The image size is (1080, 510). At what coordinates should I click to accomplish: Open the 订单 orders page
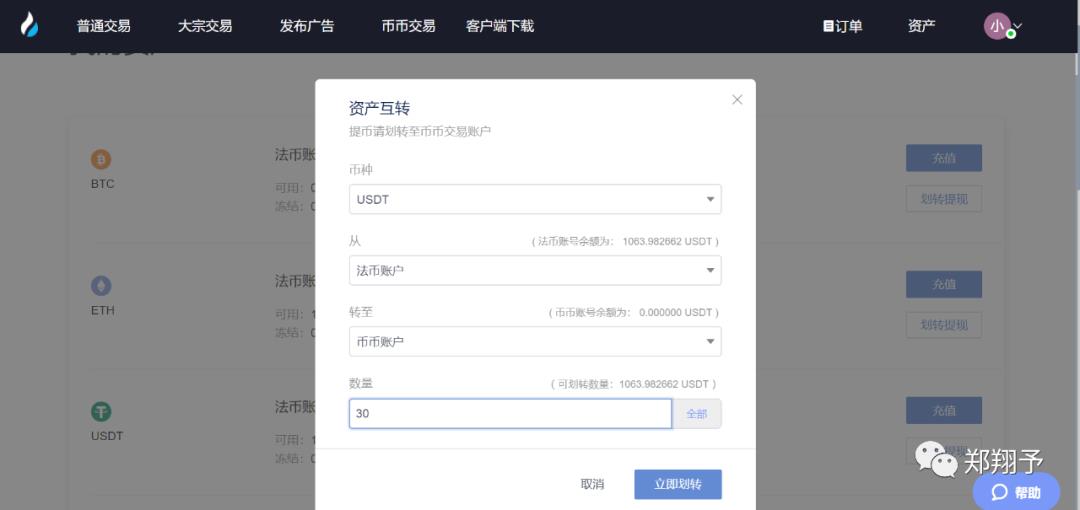[x=842, y=26]
